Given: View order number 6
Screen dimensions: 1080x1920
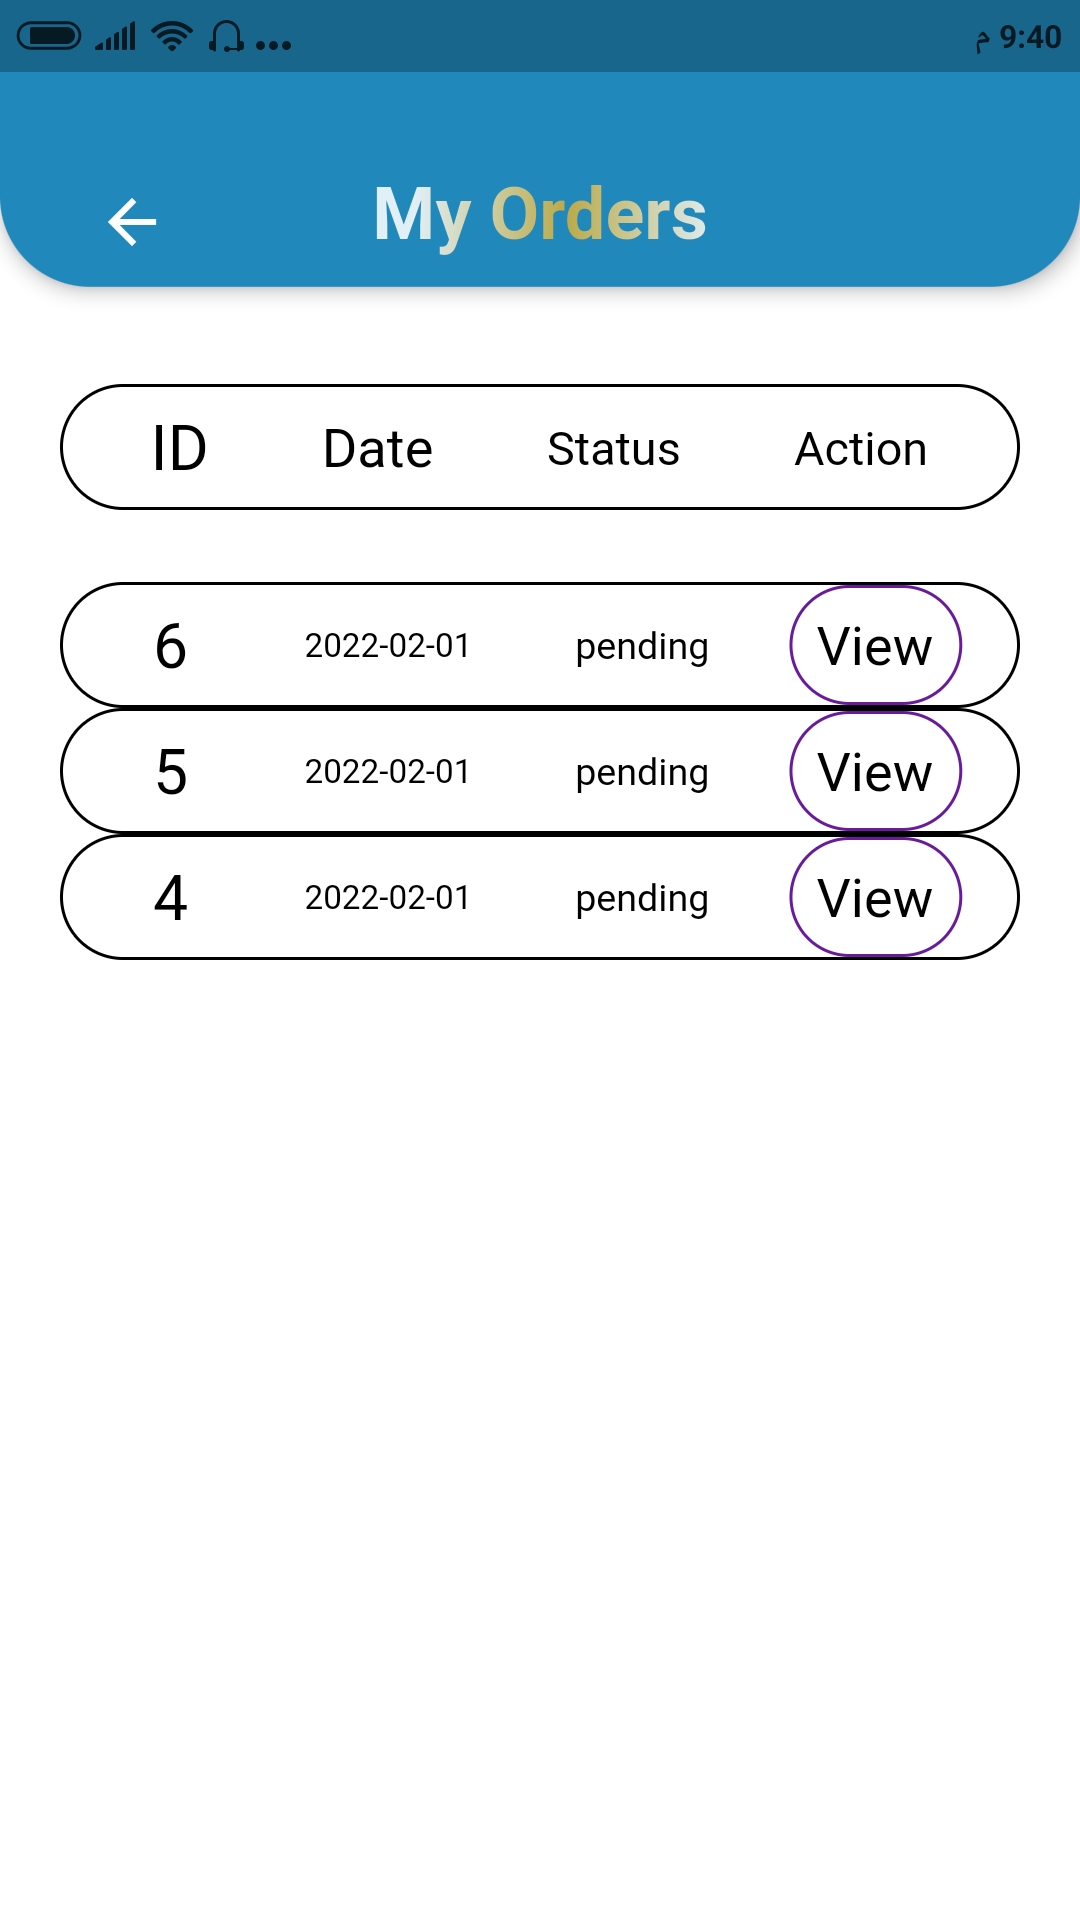Looking at the screenshot, I should pyautogui.click(x=875, y=646).
